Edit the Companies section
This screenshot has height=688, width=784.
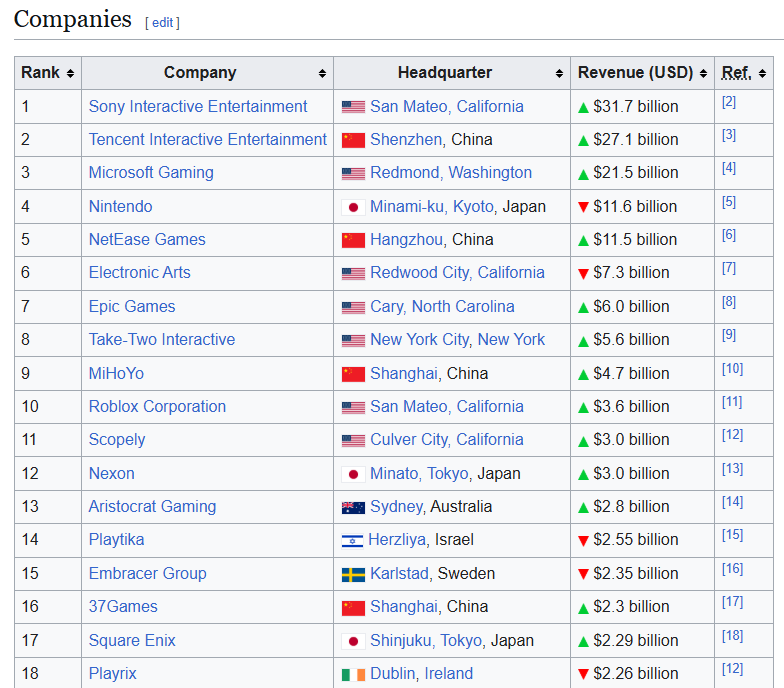tap(162, 22)
